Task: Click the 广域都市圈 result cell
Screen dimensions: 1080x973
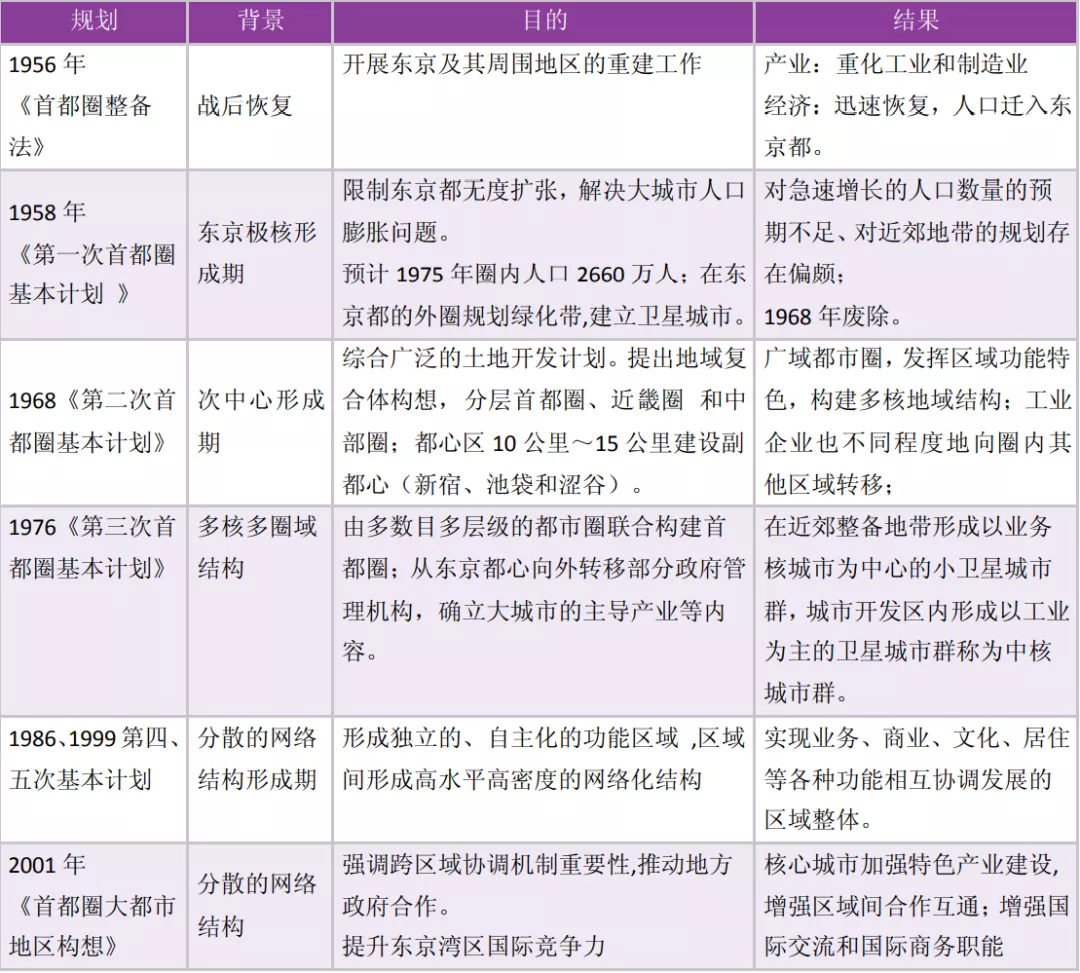Action: point(916,422)
